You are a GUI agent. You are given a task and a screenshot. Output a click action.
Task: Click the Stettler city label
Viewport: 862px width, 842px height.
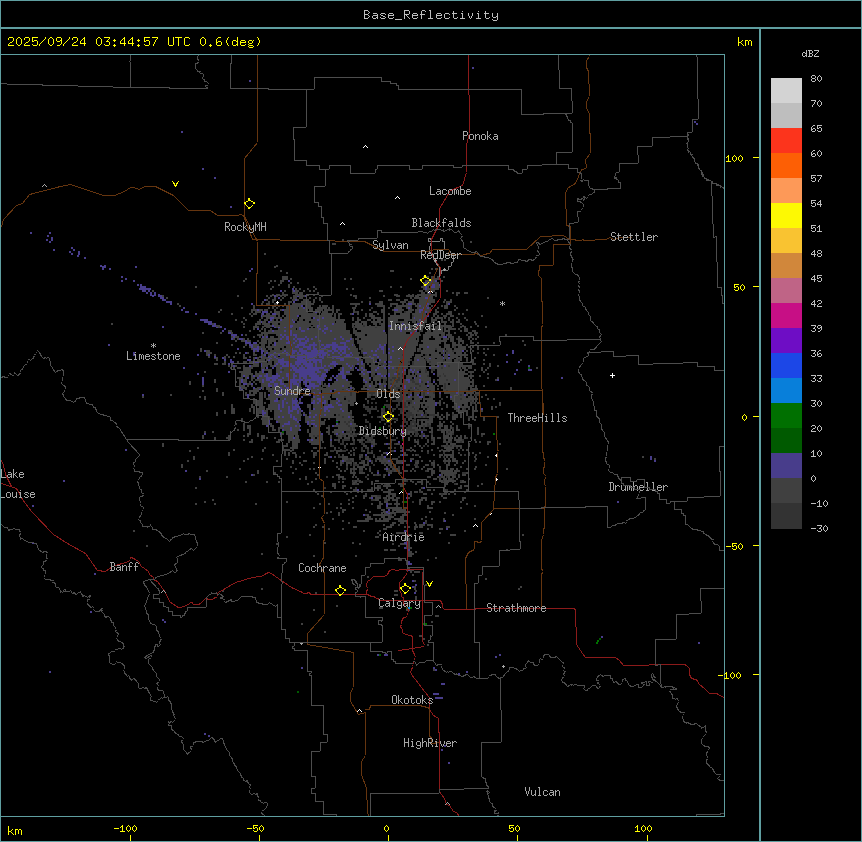(634, 237)
